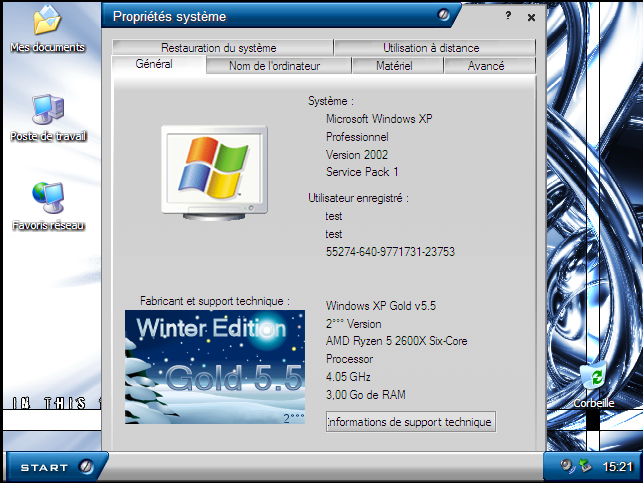The height and width of the screenshot is (483, 643).
Task: Click the product ID 55274-640-9771731-23753
Action: click(390, 251)
